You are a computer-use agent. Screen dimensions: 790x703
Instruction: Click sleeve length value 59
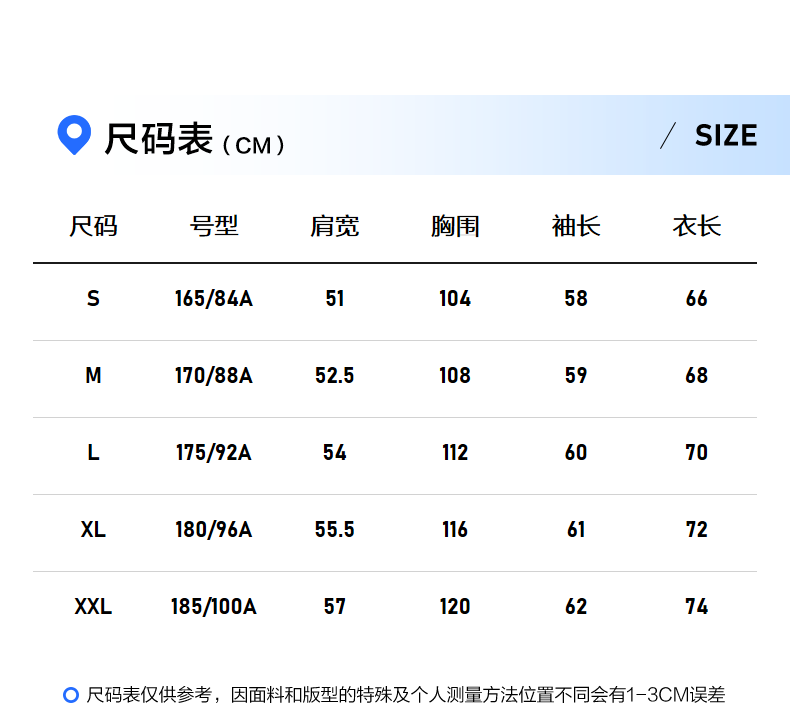pyautogui.click(x=576, y=375)
